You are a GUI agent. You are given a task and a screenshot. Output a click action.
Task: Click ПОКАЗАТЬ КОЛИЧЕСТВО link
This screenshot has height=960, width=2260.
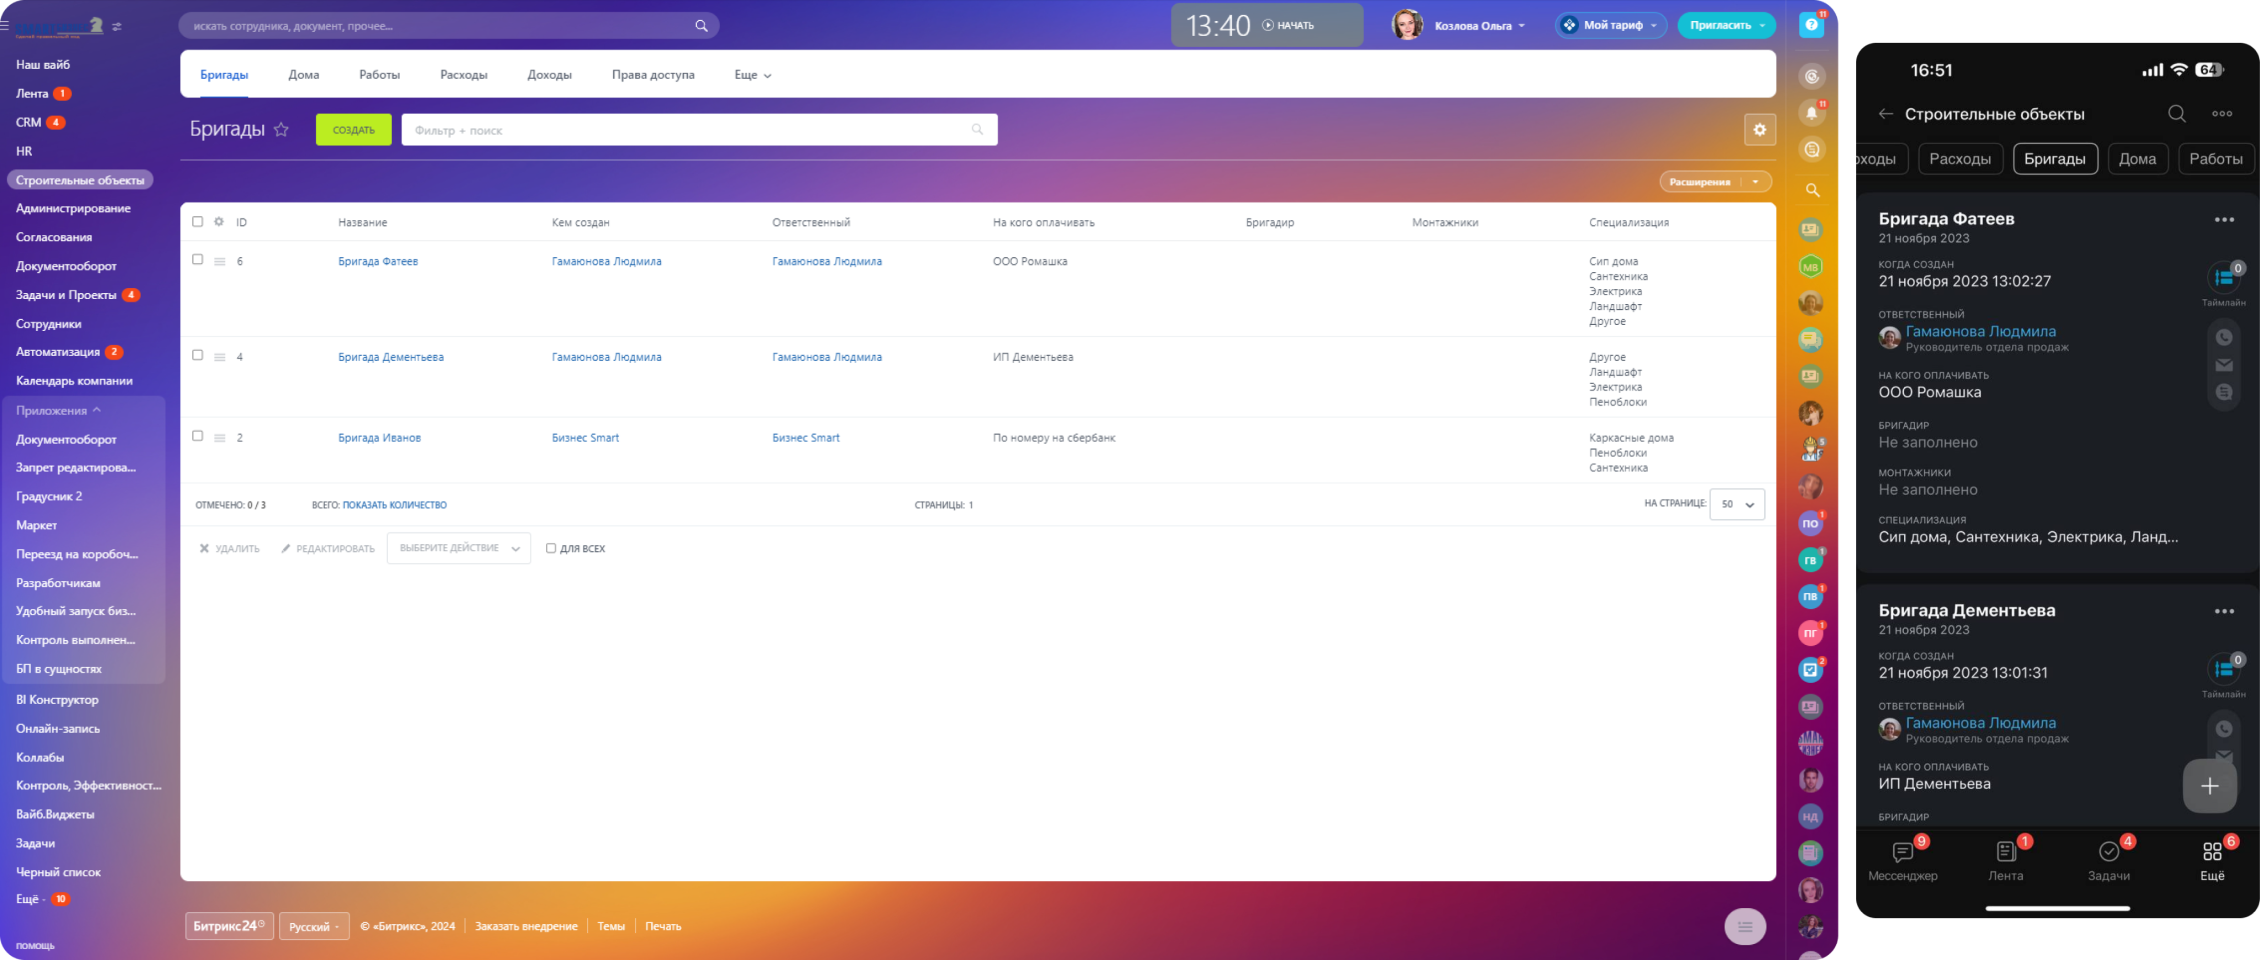point(395,506)
